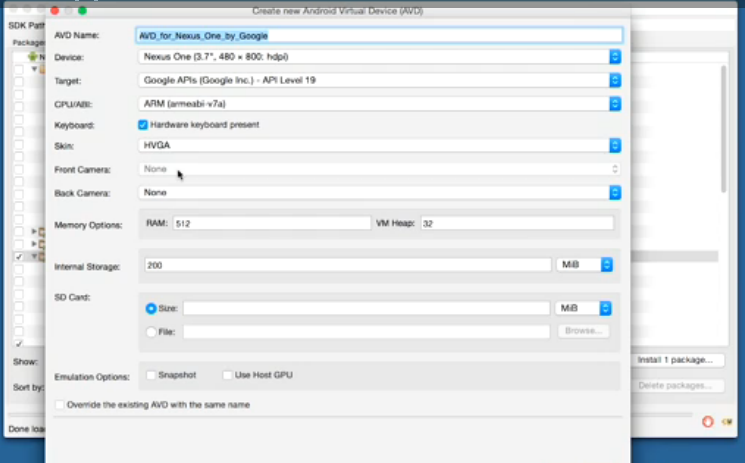This screenshot has width=745, height=463.
Task: Click the SD Card File path field
Action: click(x=366, y=332)
